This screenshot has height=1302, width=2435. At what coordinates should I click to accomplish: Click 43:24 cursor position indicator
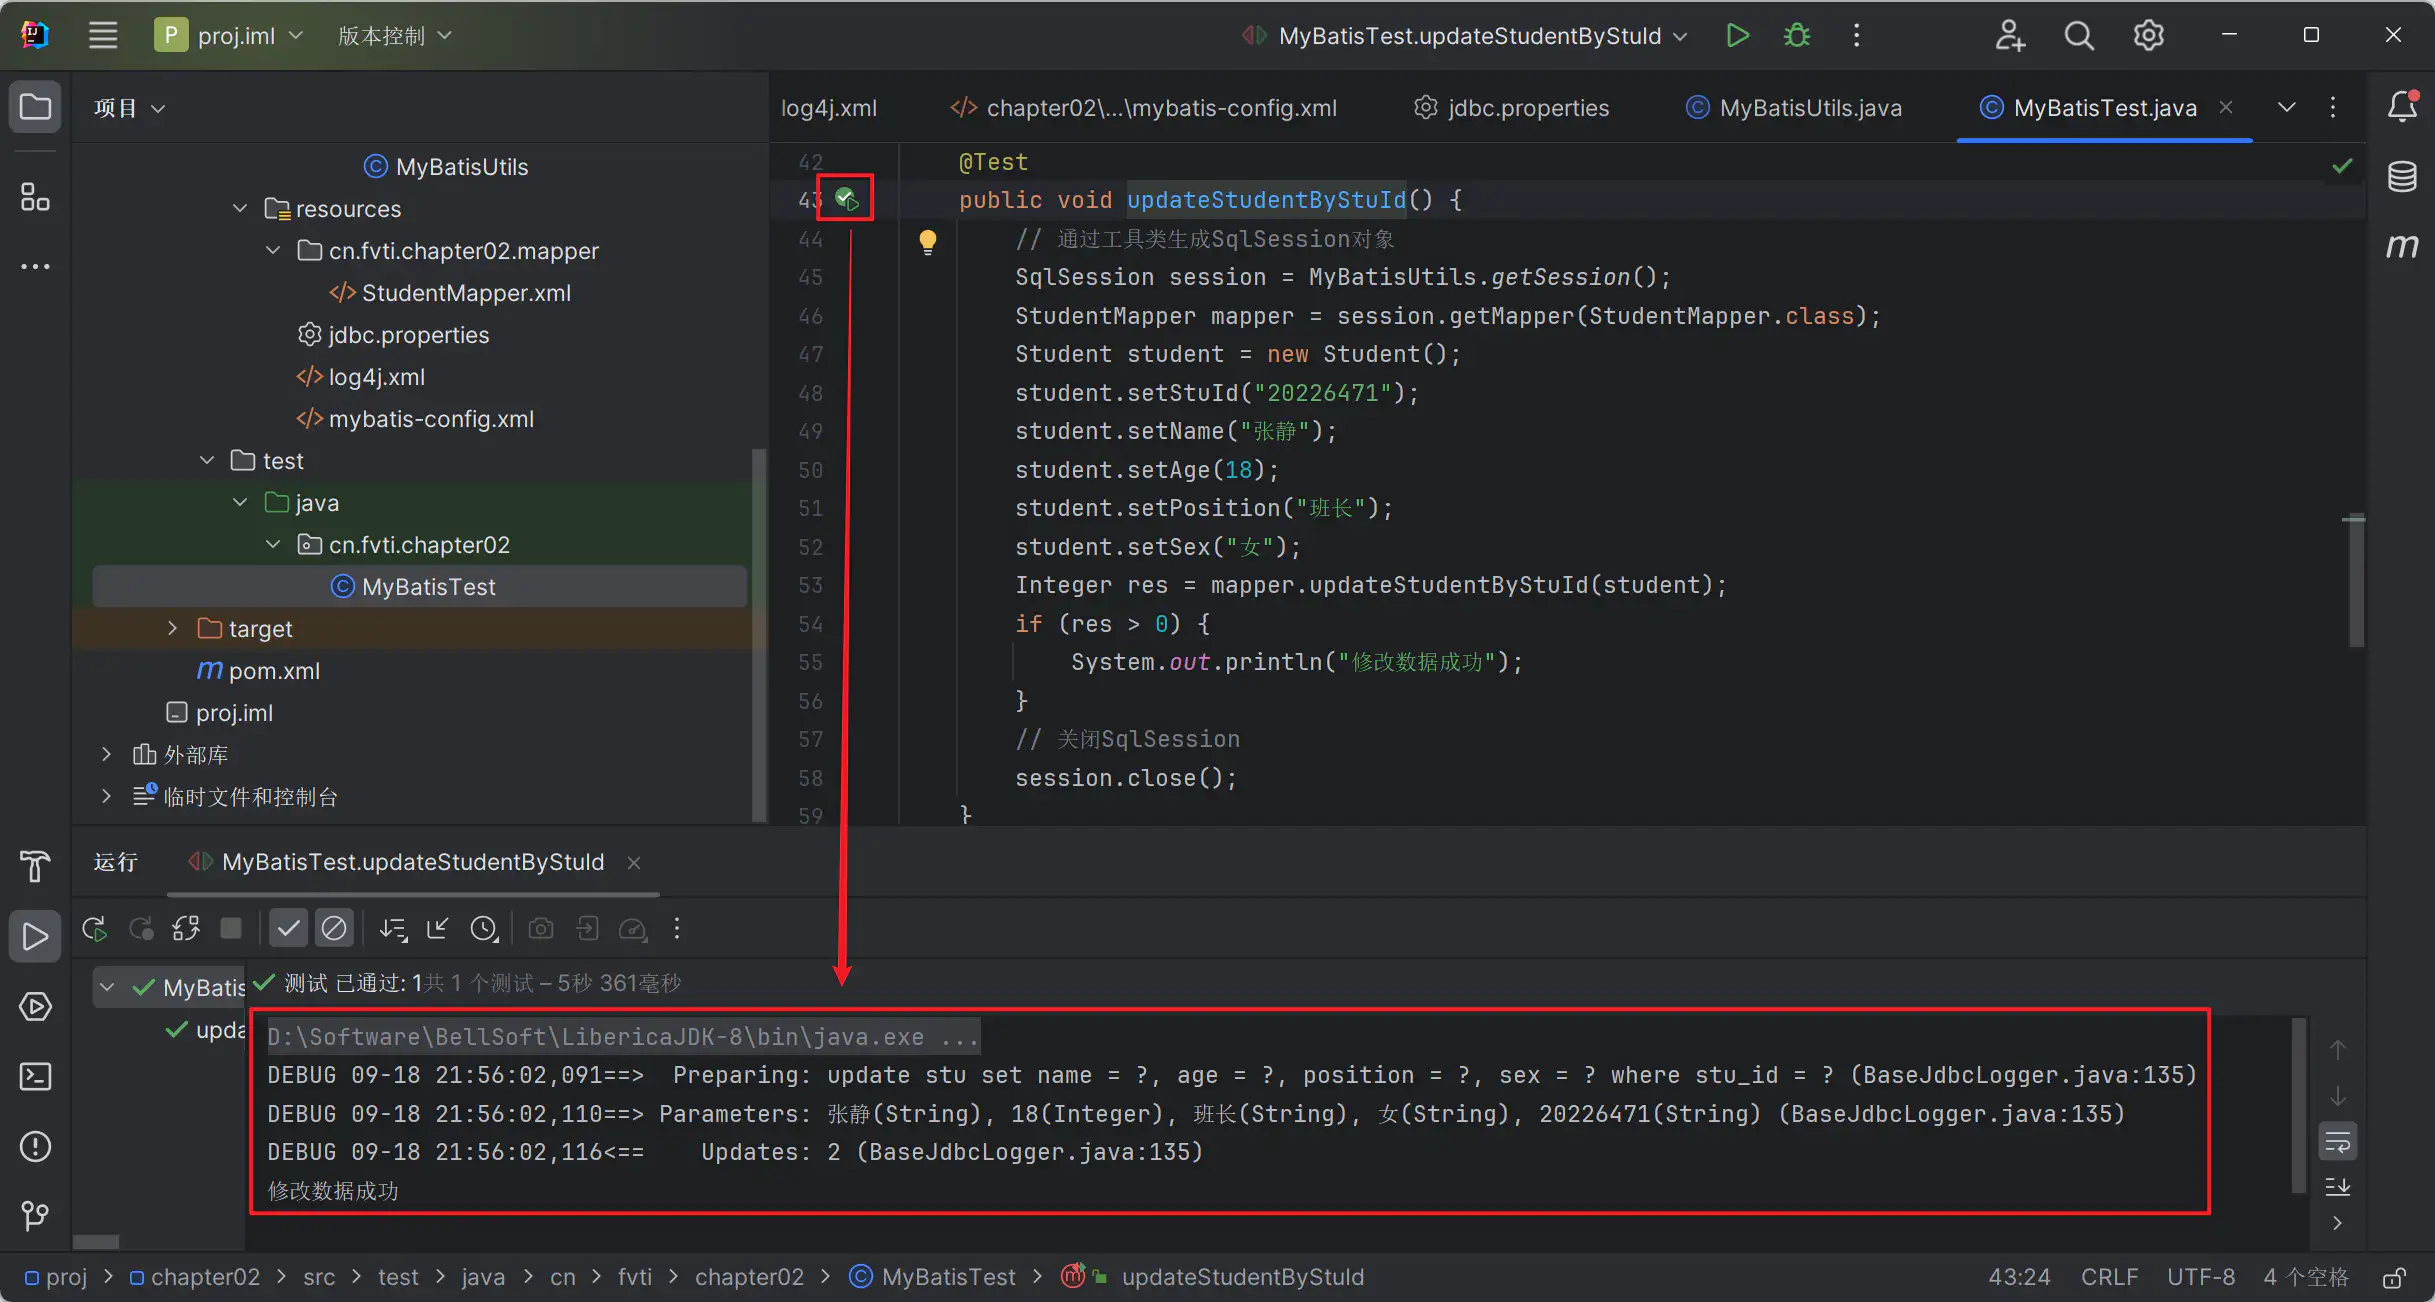pyautogui.click(x=2019, y=1277)
